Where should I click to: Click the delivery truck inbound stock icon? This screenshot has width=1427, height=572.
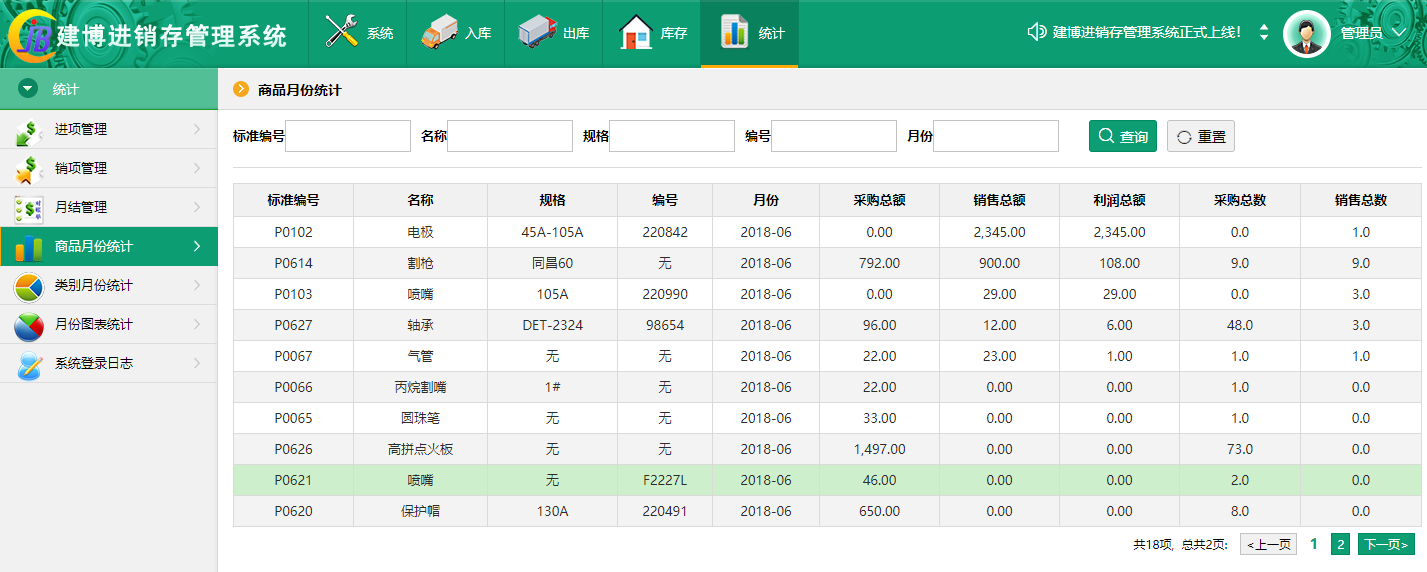439,32
